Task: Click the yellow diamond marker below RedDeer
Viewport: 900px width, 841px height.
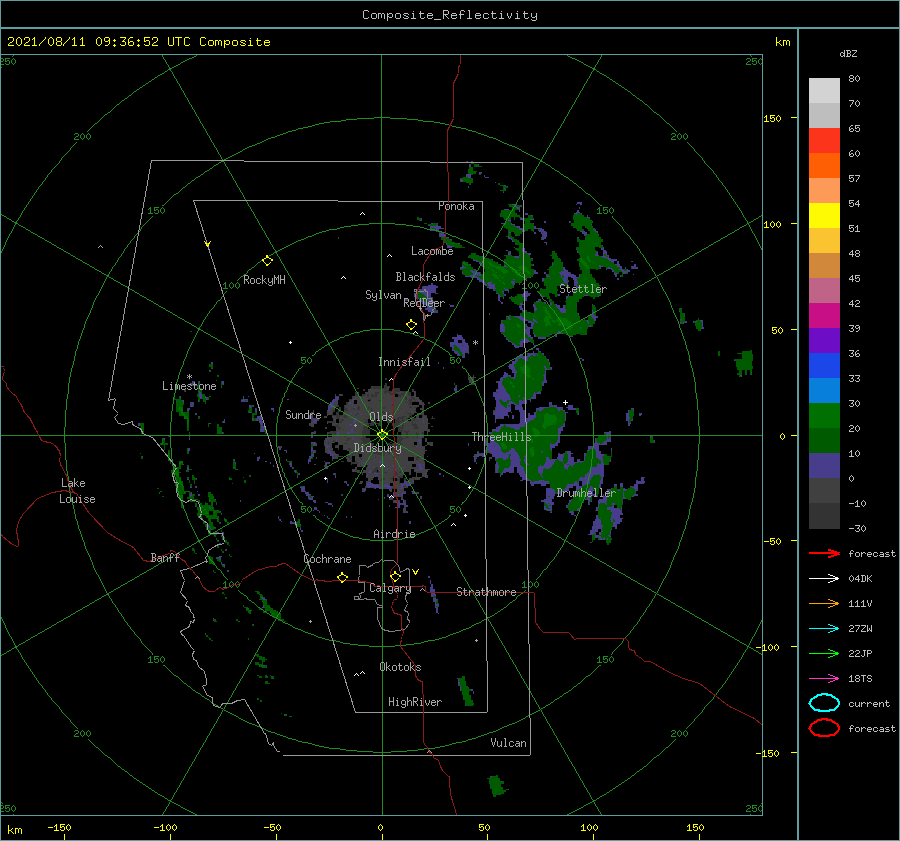Action: click(411, 325)
